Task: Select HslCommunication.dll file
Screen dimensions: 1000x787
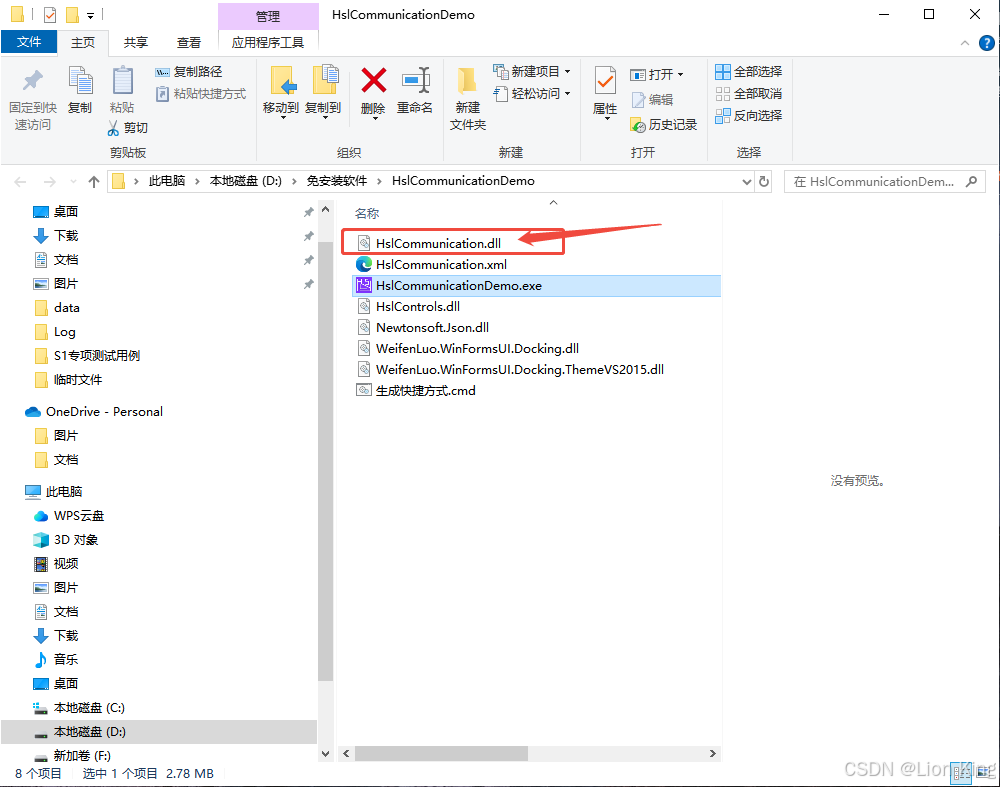Action: click(x=438, y=243)
